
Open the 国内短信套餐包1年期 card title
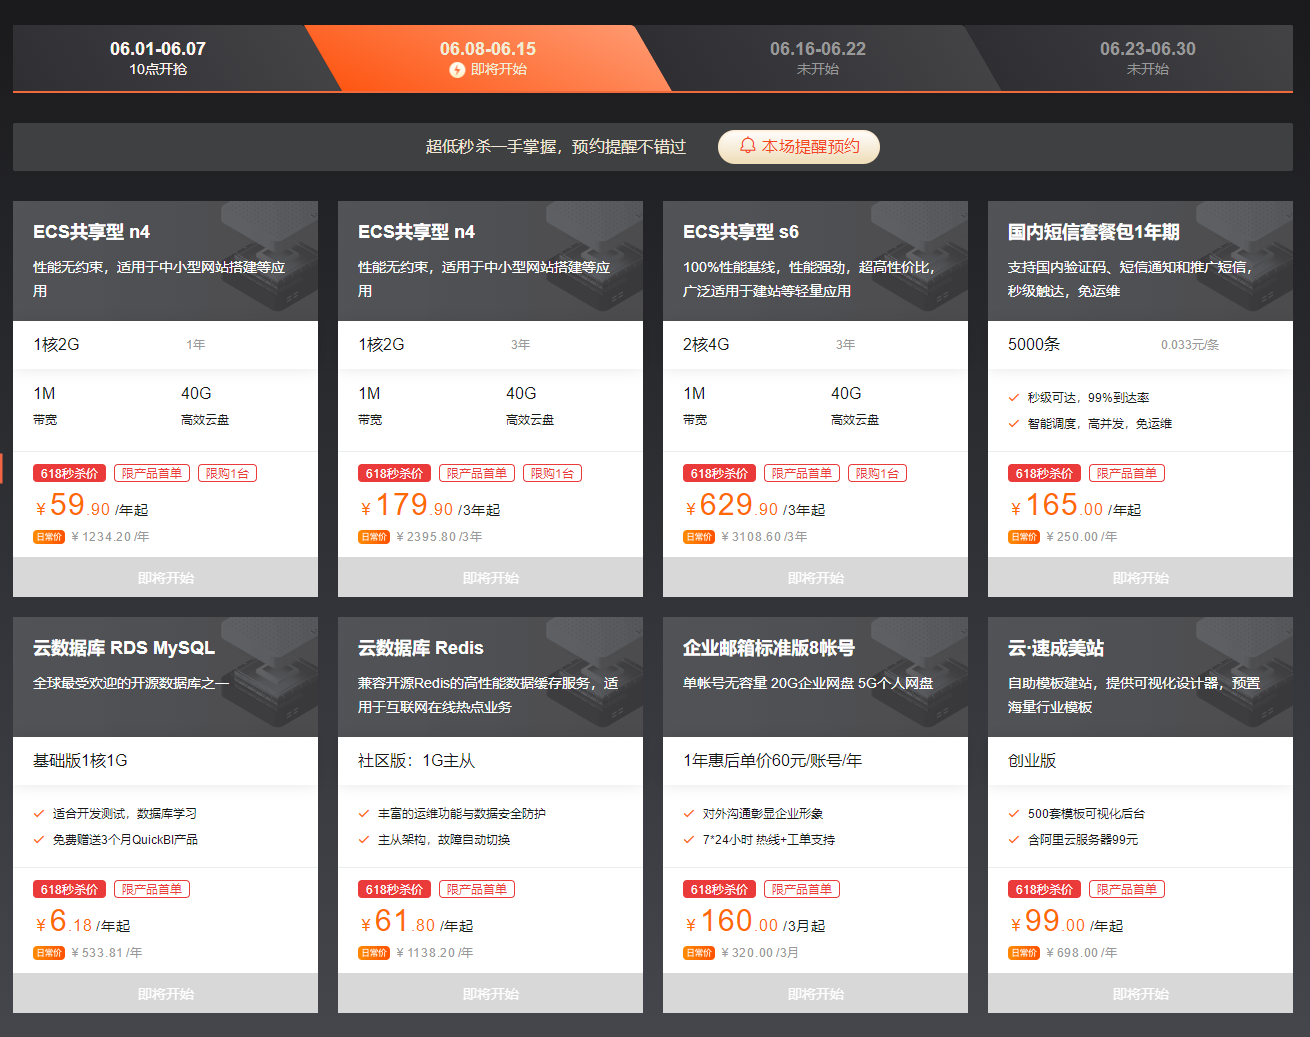pos(1094,232)
